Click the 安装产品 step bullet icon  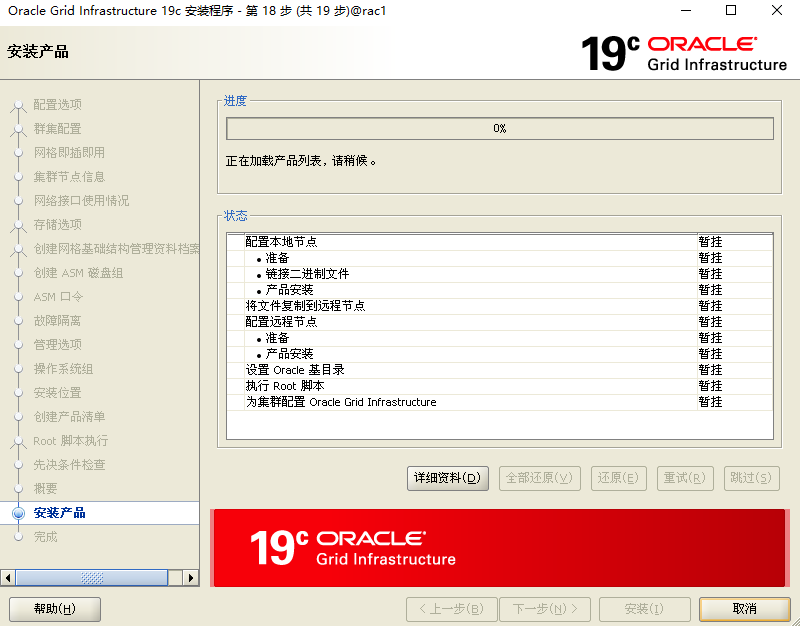17,513
